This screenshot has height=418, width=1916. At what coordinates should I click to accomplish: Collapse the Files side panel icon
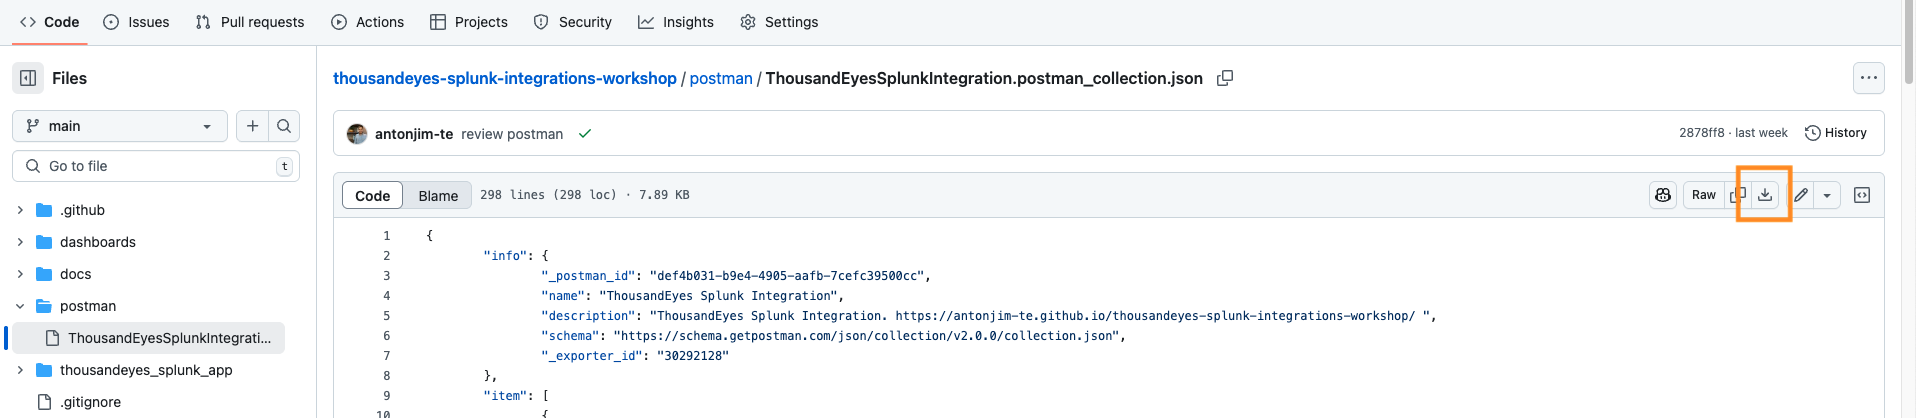click(28, 78)
